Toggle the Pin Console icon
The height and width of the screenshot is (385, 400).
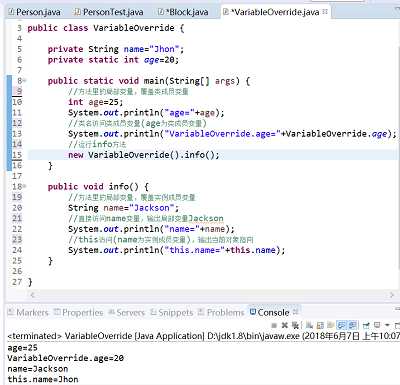(366, 325)
